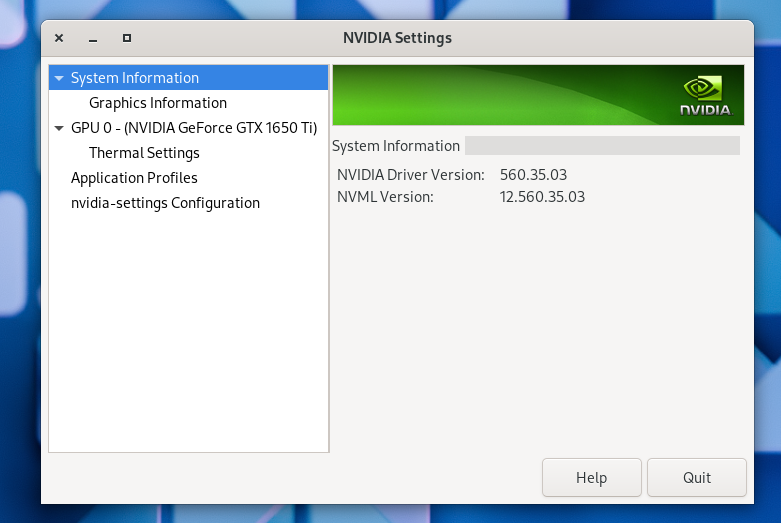Image resolution: width=781 pixels, height=523 pixels.
Task: Click the NVIDIA Settings title bar text
Action: [x=397, y=38]
